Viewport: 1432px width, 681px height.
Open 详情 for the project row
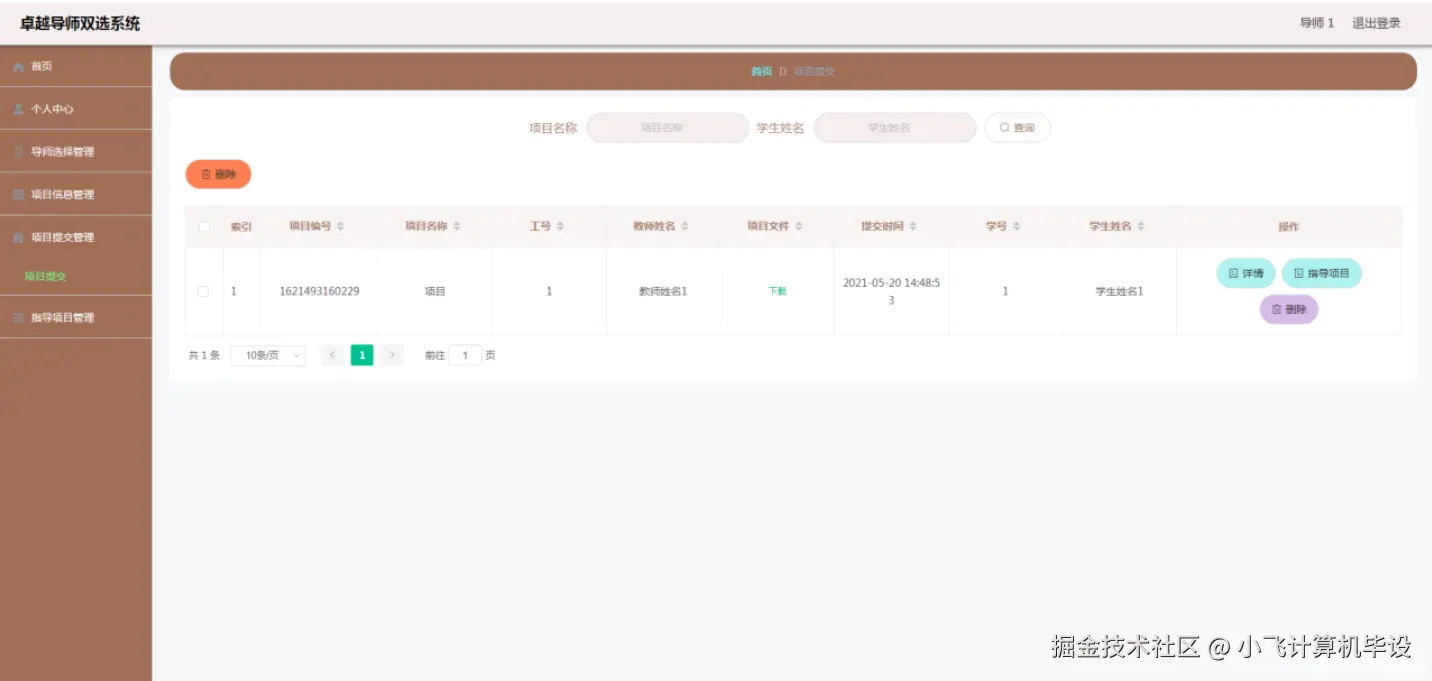pyautogui.click(x=1246, y=273)
